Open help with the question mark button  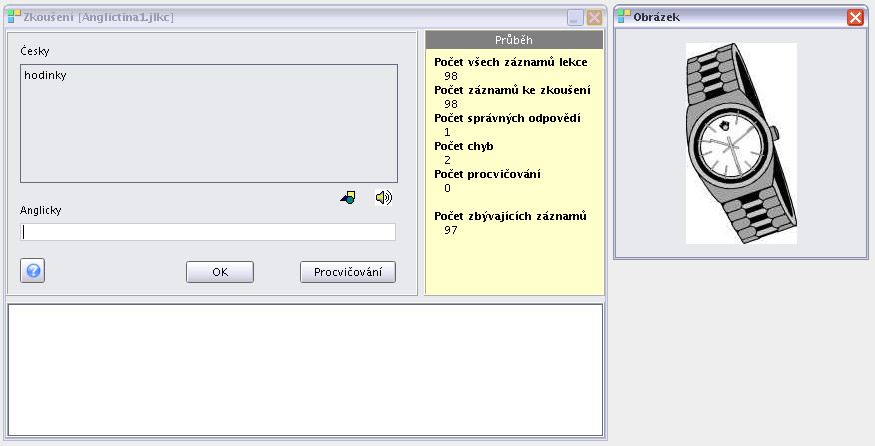click(33, 271)
